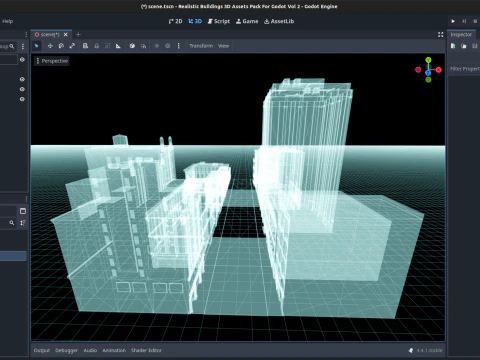Click the negative X axis gizmo circle
480x360 pixels.
click(418, 70)
